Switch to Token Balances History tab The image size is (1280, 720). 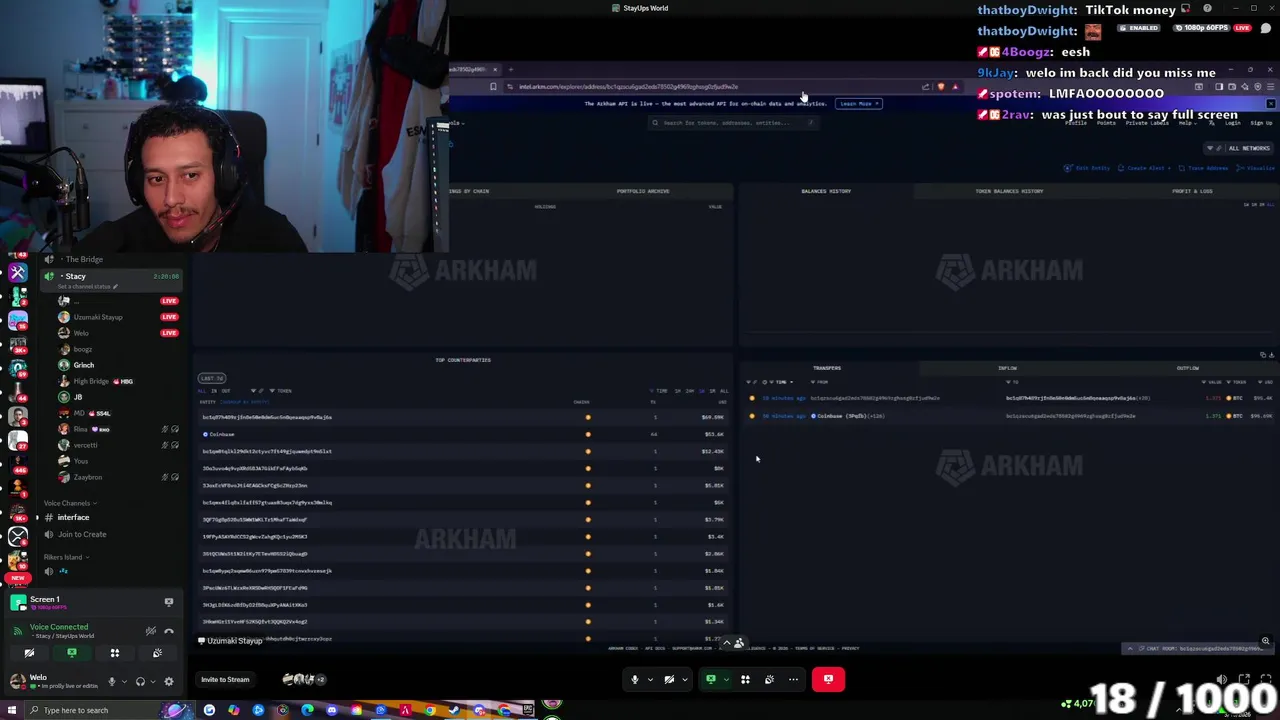[x=1009, y=191]
